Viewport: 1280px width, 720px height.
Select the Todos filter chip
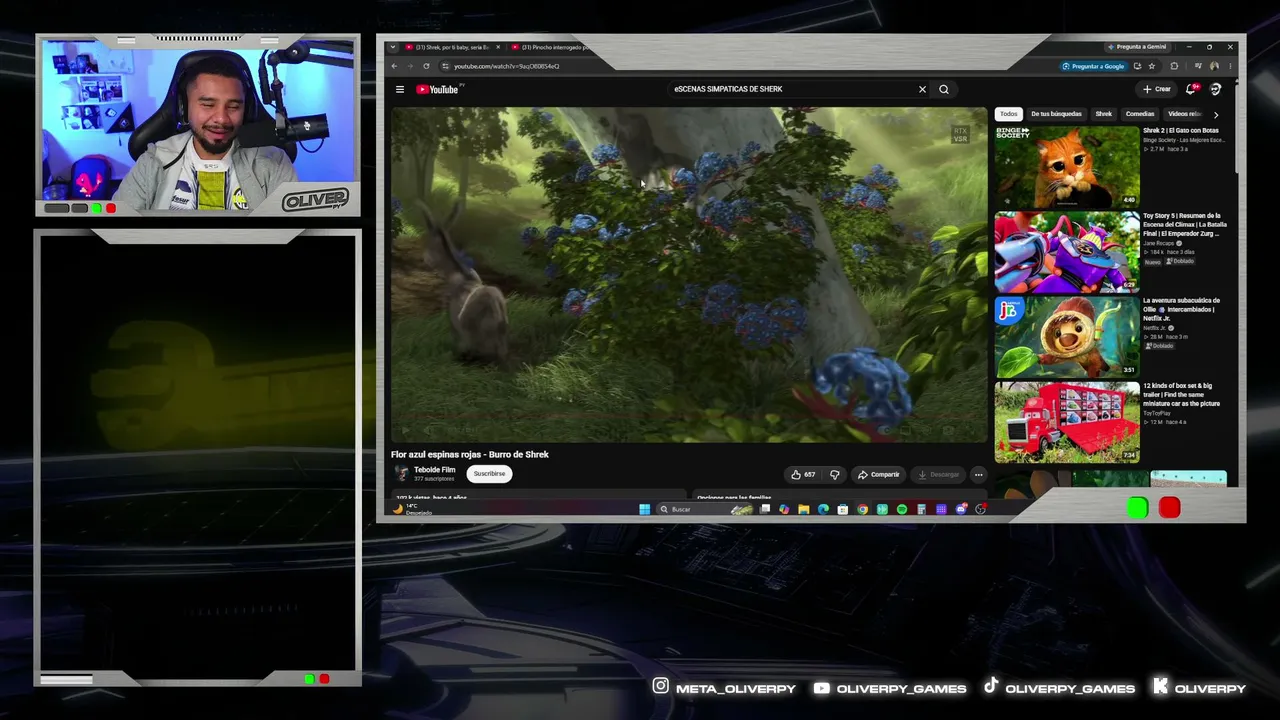click(1008, 114)
